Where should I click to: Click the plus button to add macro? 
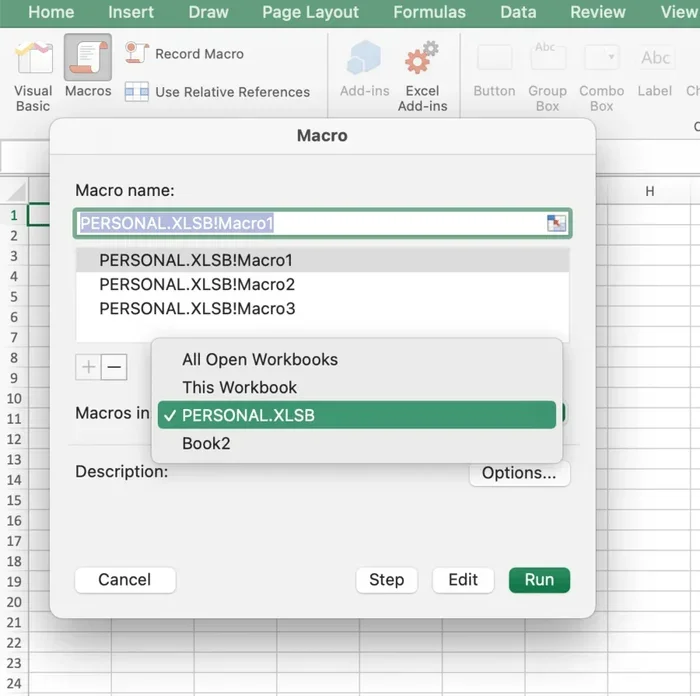pyautogui.click(x=88, y=367)
